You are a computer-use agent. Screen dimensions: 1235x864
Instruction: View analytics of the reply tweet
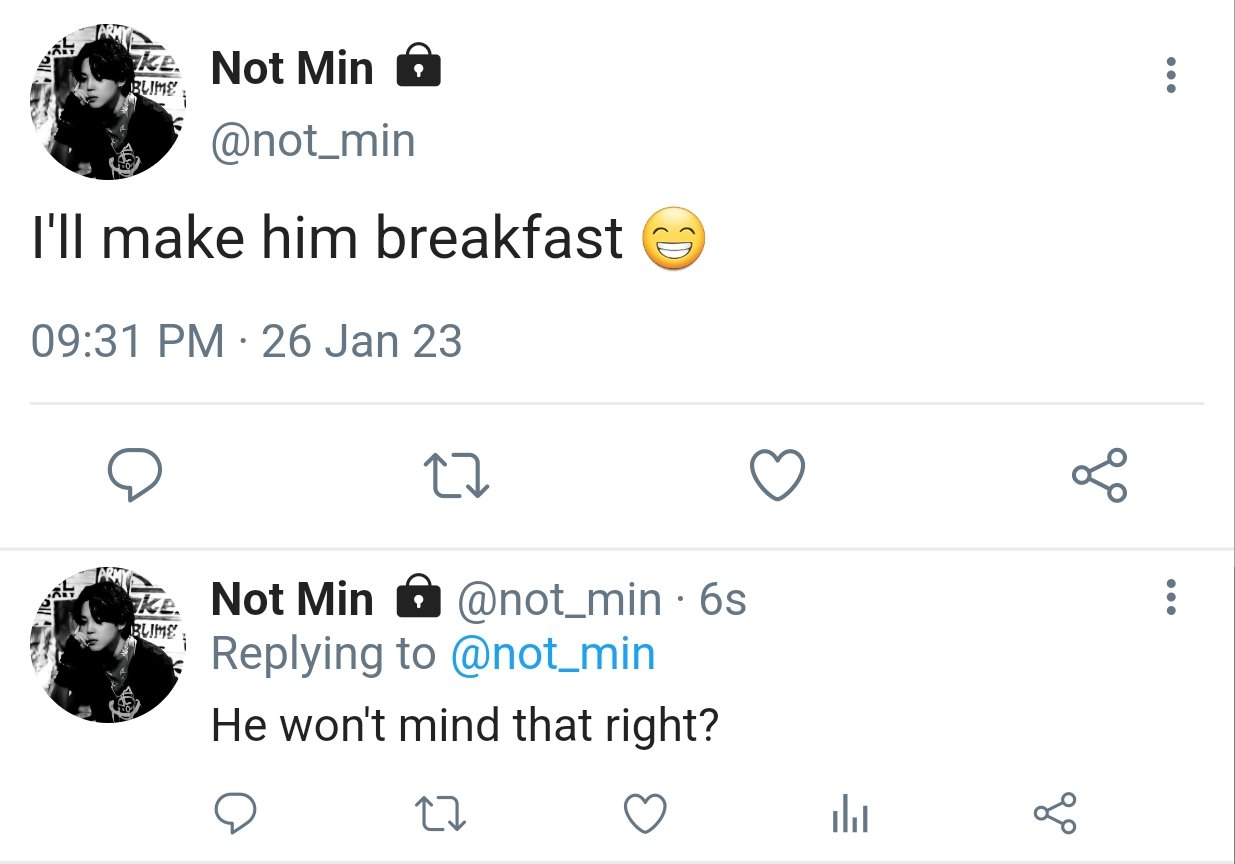point(850,815)
